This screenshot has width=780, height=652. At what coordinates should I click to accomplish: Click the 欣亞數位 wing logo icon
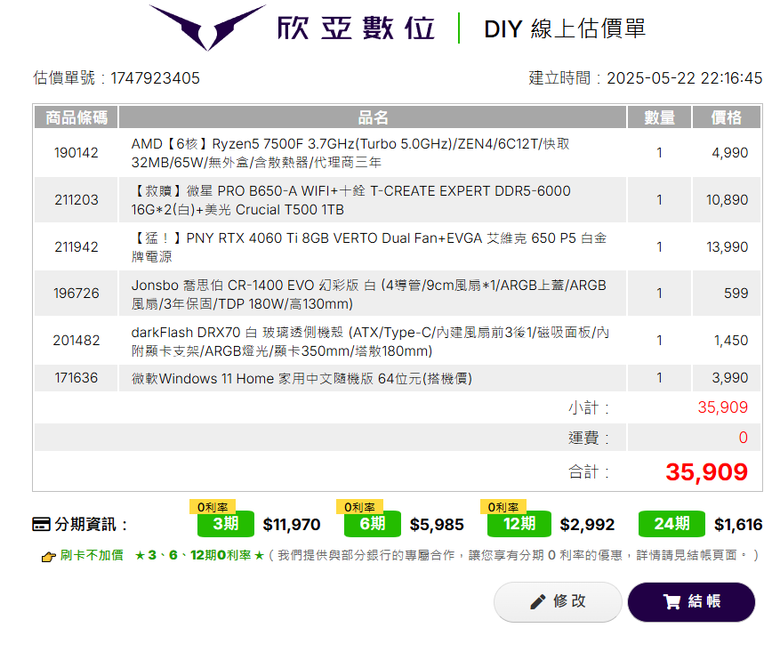[x=207, y=27]
